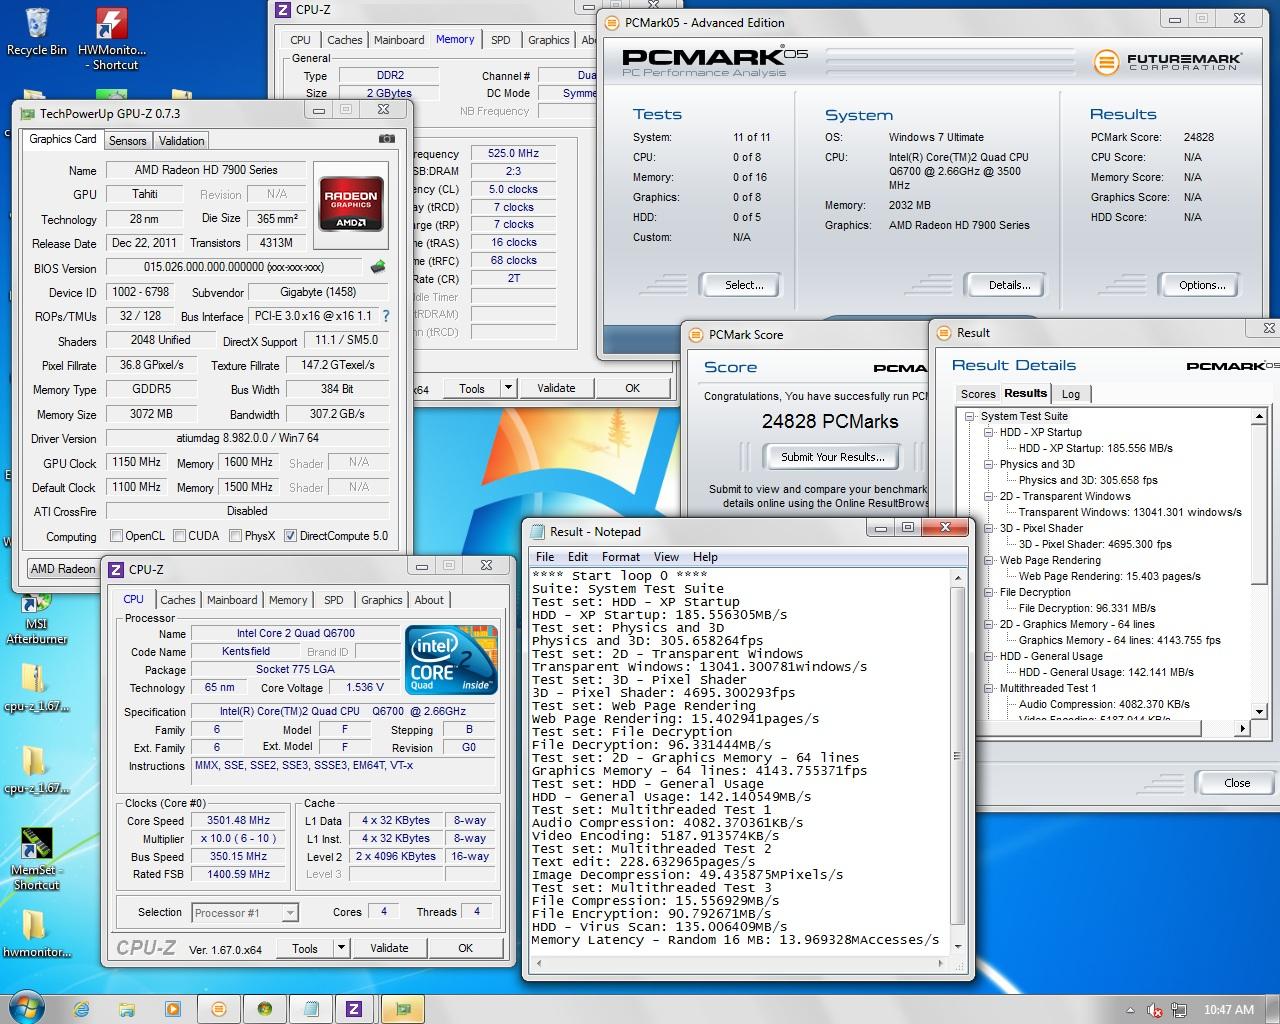Viewport: 1280px width, 1024px height.
Task: Open the Caches tab in front CPU-Z
Action: (178, 600)
